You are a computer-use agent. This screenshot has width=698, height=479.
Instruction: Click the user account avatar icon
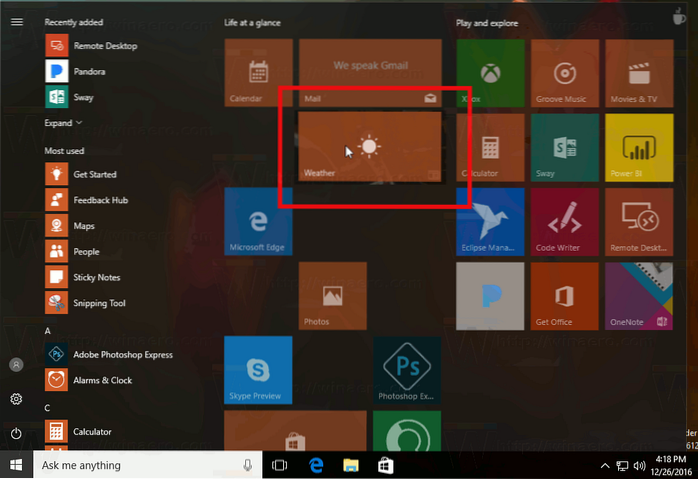[x=16, y=365]
